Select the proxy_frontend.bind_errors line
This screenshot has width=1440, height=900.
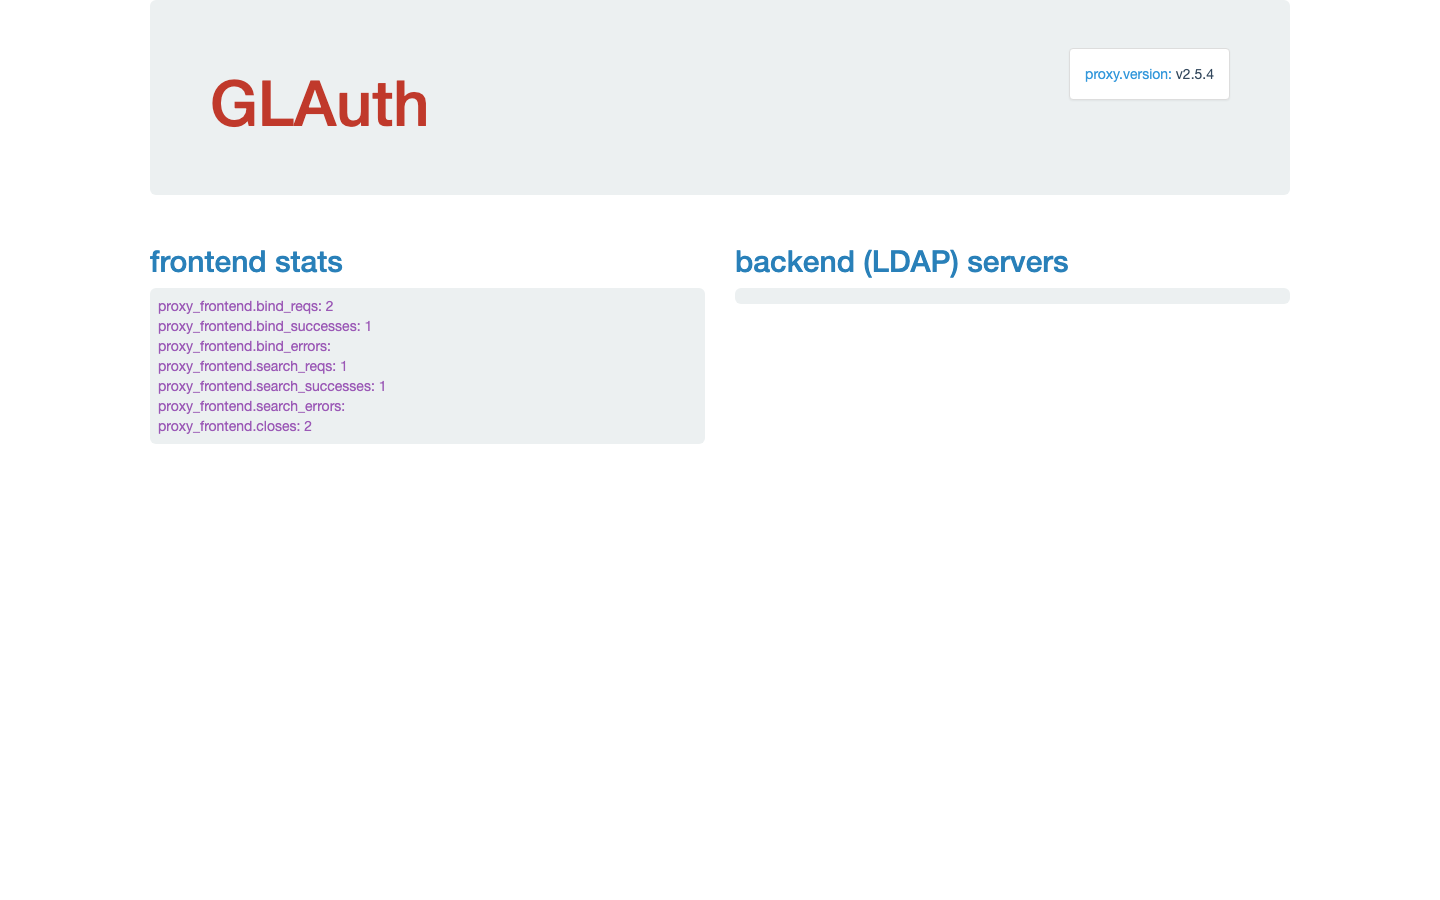[244, 346]
